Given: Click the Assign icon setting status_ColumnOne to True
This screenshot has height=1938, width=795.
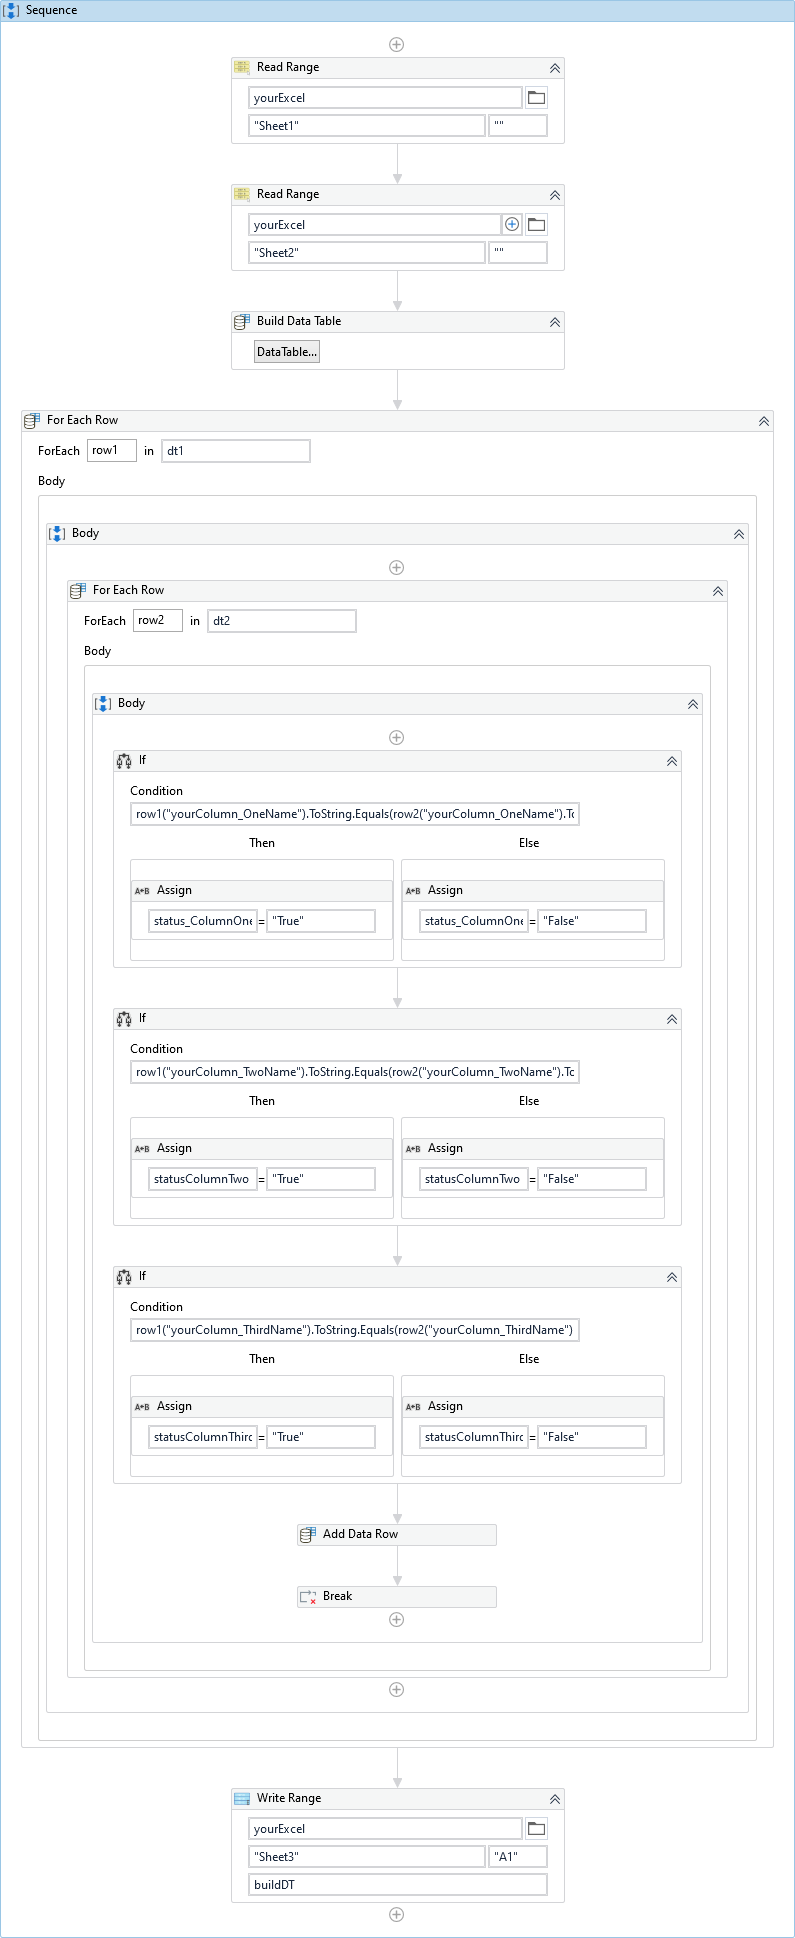Looking at the screenshot, I should point(142,891).
